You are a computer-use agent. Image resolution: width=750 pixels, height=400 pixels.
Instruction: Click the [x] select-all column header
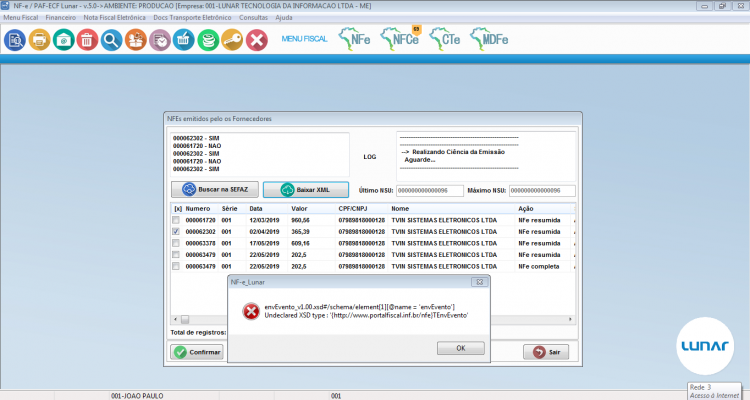tap(178, 209)
